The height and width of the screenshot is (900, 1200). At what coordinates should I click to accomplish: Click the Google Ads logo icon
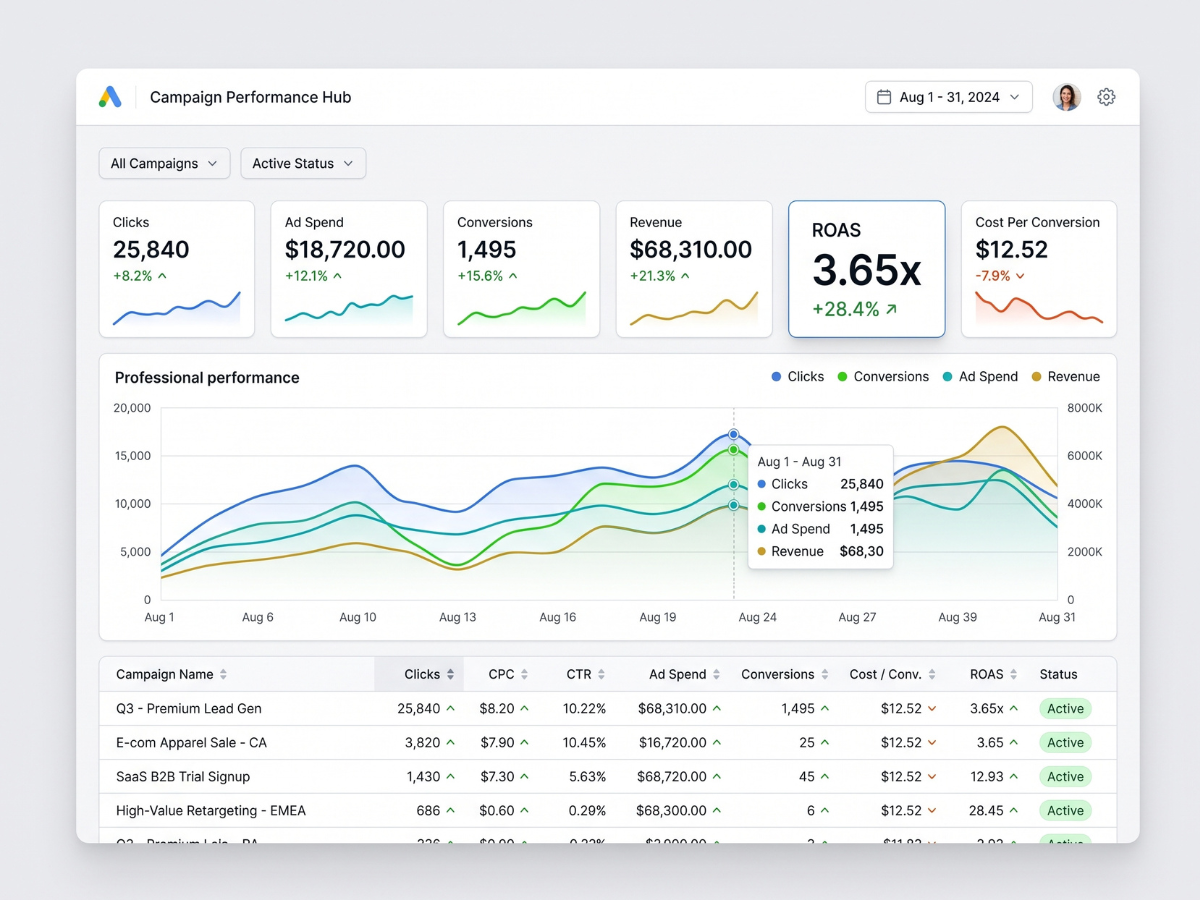point(110,97)
